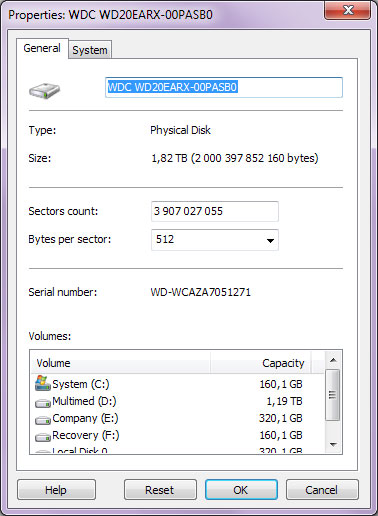Select the General tab
The image size is (378, 516).
click(x=42, y=48)
